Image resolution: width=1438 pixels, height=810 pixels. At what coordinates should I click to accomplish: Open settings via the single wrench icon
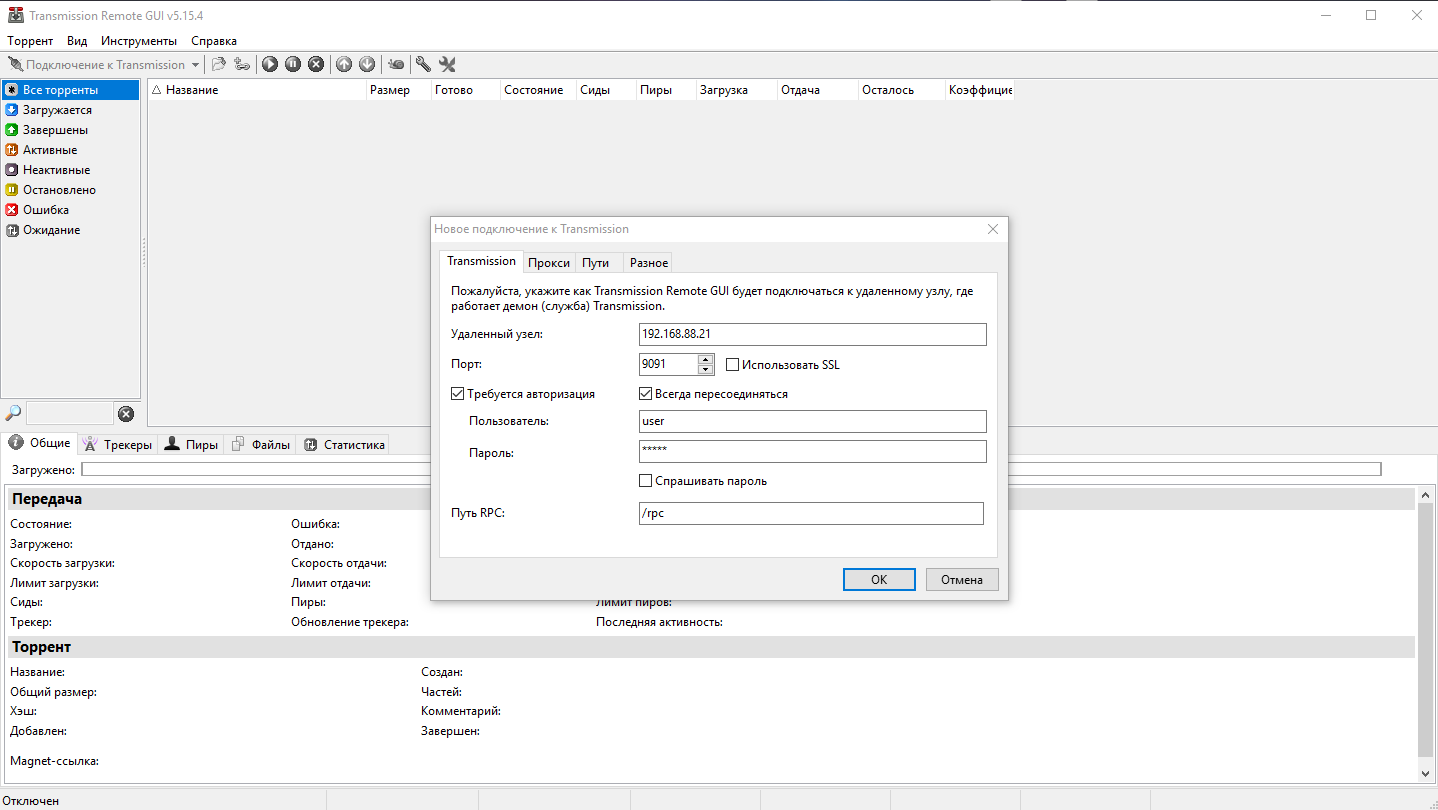point(423,64)
